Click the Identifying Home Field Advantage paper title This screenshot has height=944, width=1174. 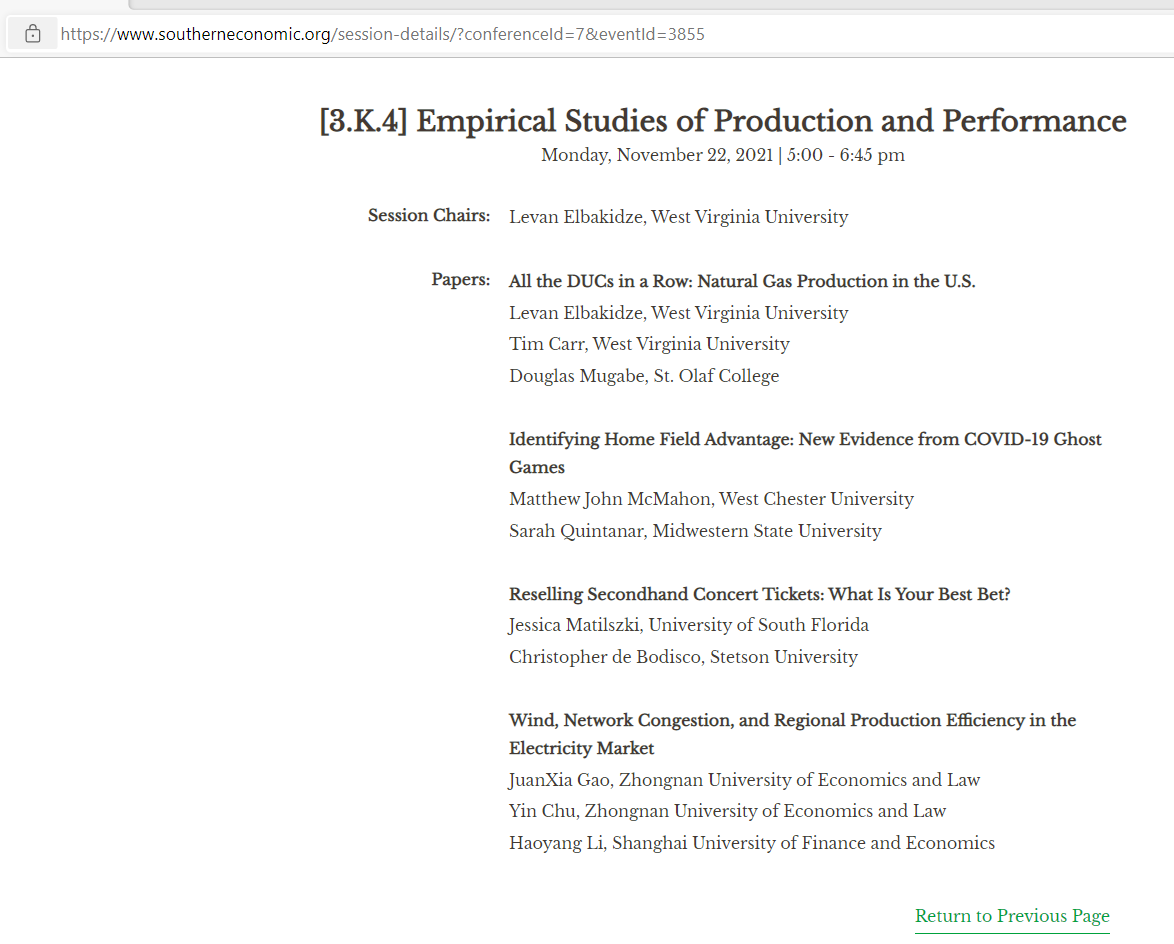click(805, 440)
